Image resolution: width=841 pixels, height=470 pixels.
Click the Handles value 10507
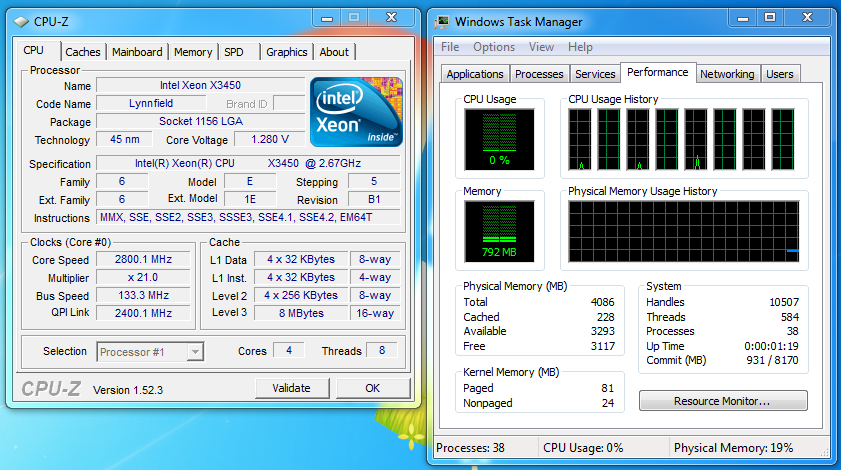click(x=784, y=302)
